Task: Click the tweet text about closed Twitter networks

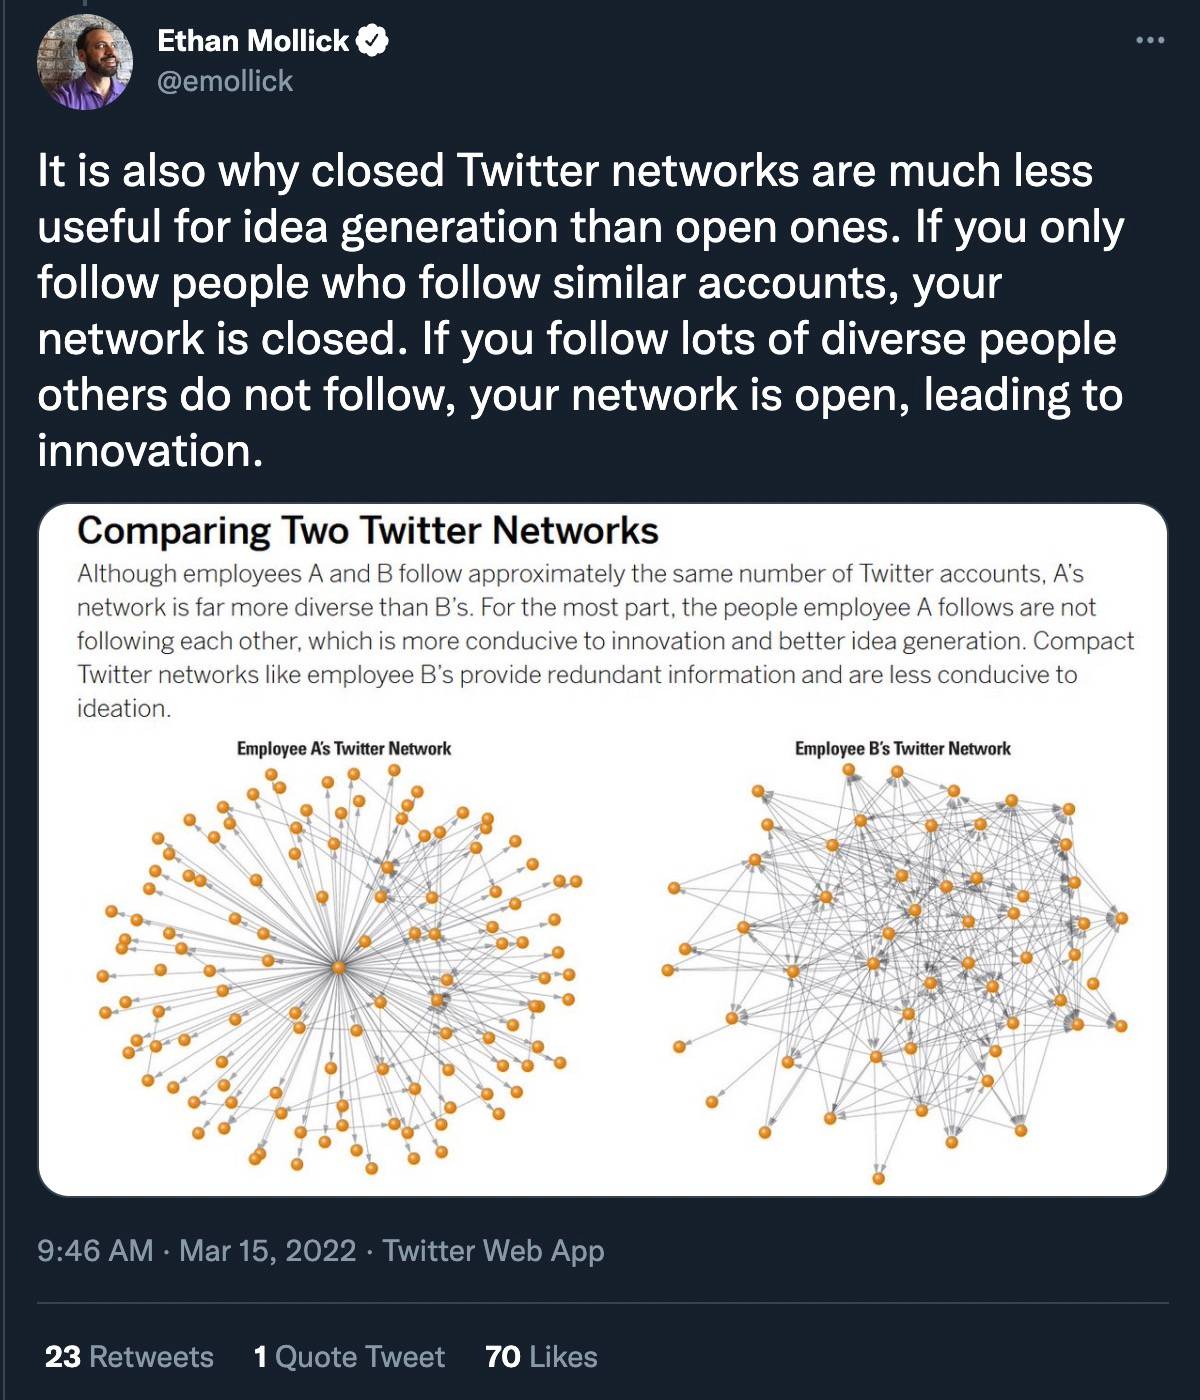Action: [581, 311]
